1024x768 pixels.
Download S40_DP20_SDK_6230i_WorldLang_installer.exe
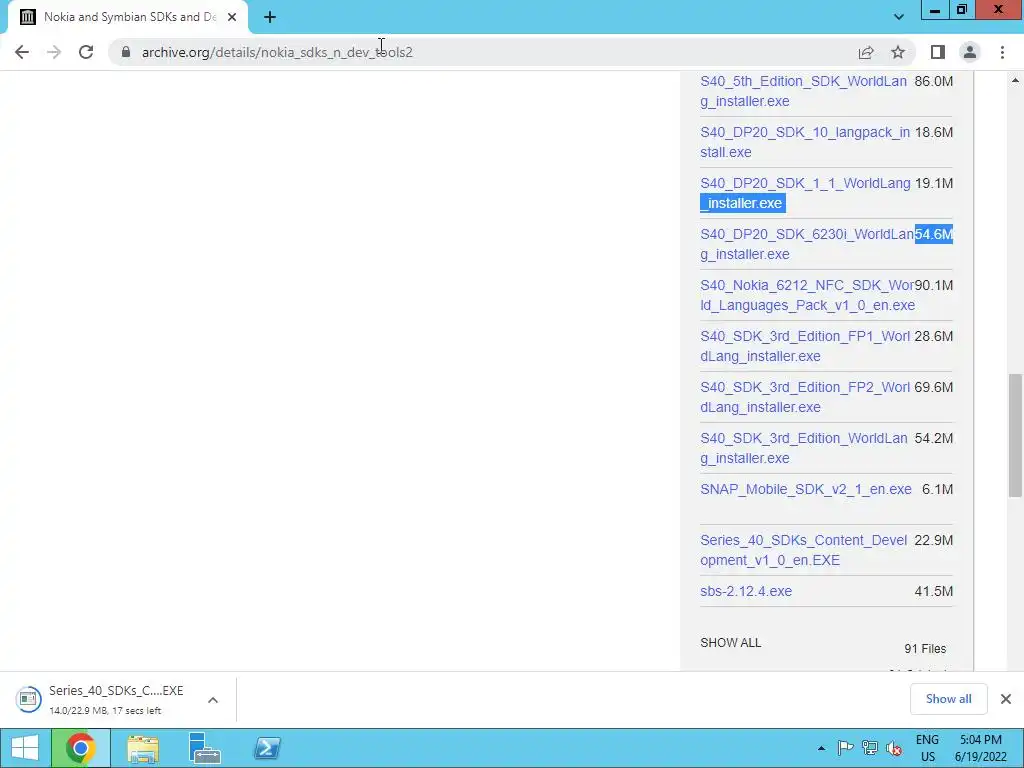point(807,244)
